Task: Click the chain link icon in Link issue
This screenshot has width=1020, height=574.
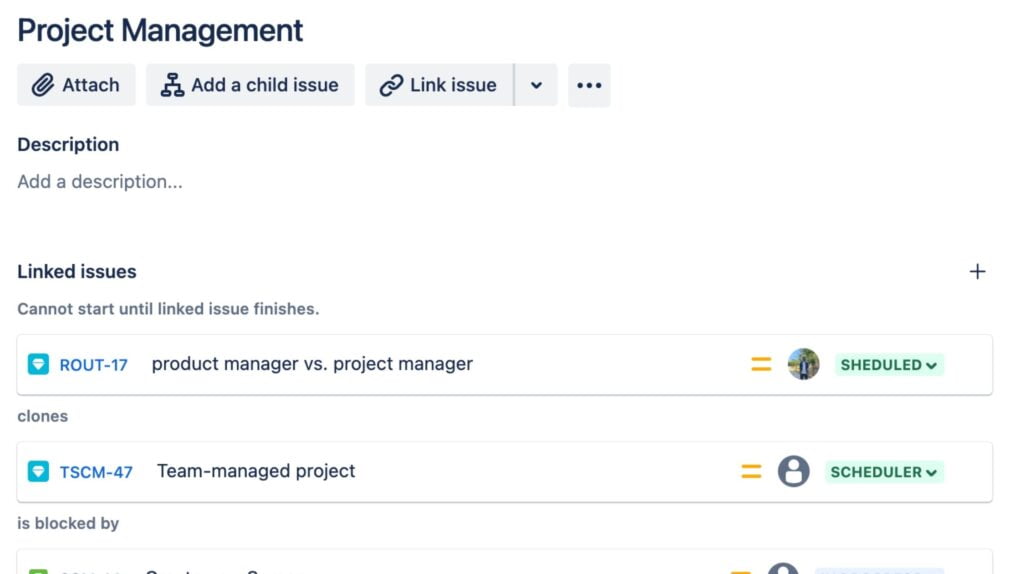Action: 392,85
